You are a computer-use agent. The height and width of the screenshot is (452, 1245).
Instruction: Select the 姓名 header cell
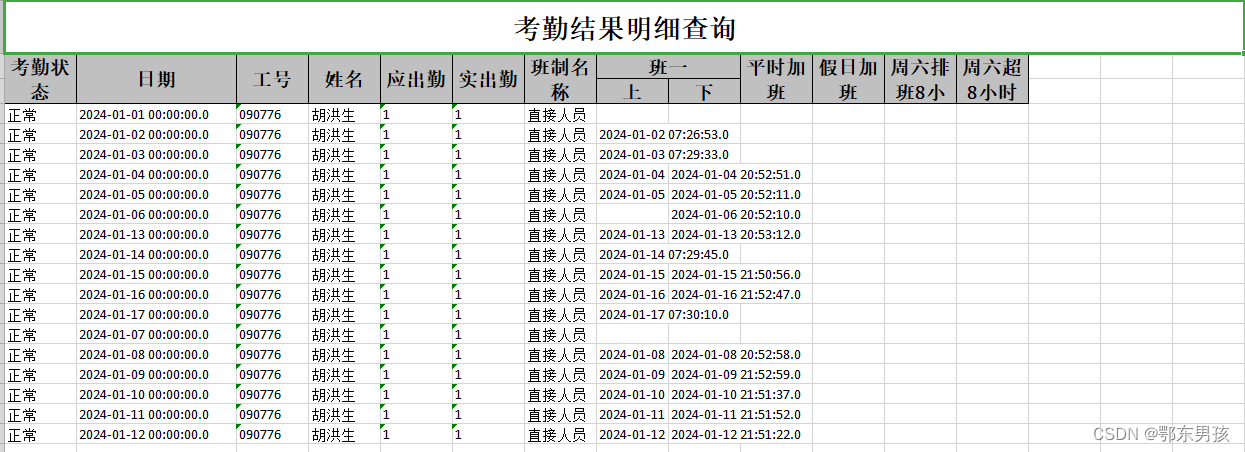pyautogui.click(x=344, y=79)
